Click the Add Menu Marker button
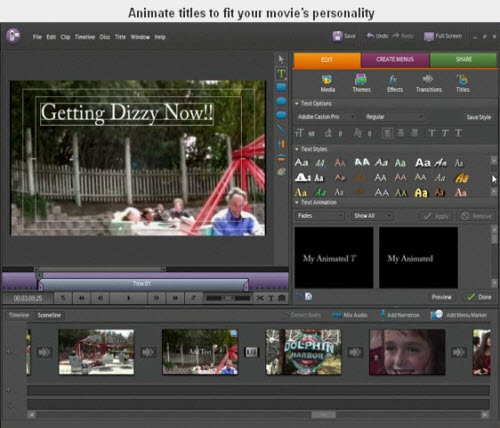This screenshot has width=500, height=428. point(459,315)
